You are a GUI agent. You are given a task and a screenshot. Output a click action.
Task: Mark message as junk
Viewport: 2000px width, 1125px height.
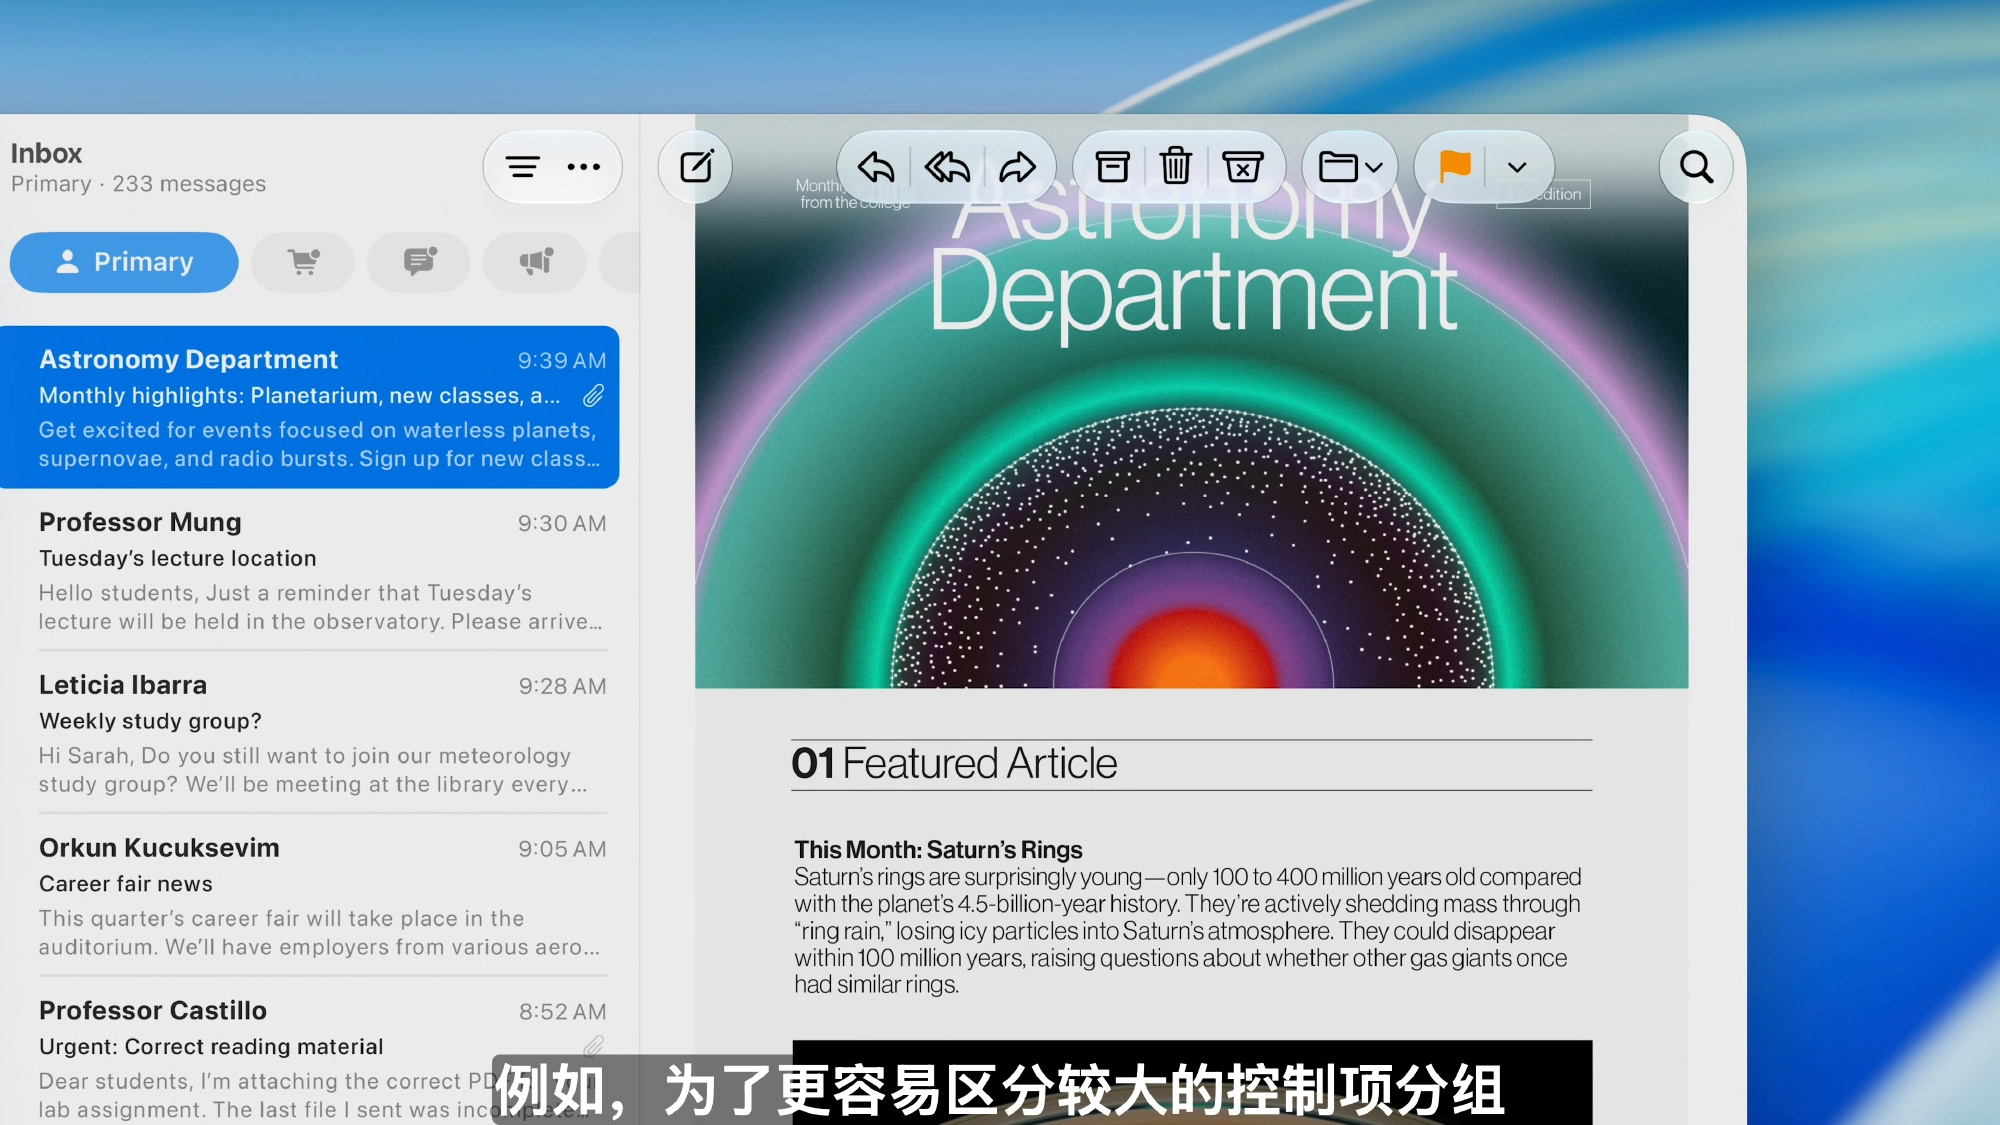pyautogui.click(x=1242, y=167)
